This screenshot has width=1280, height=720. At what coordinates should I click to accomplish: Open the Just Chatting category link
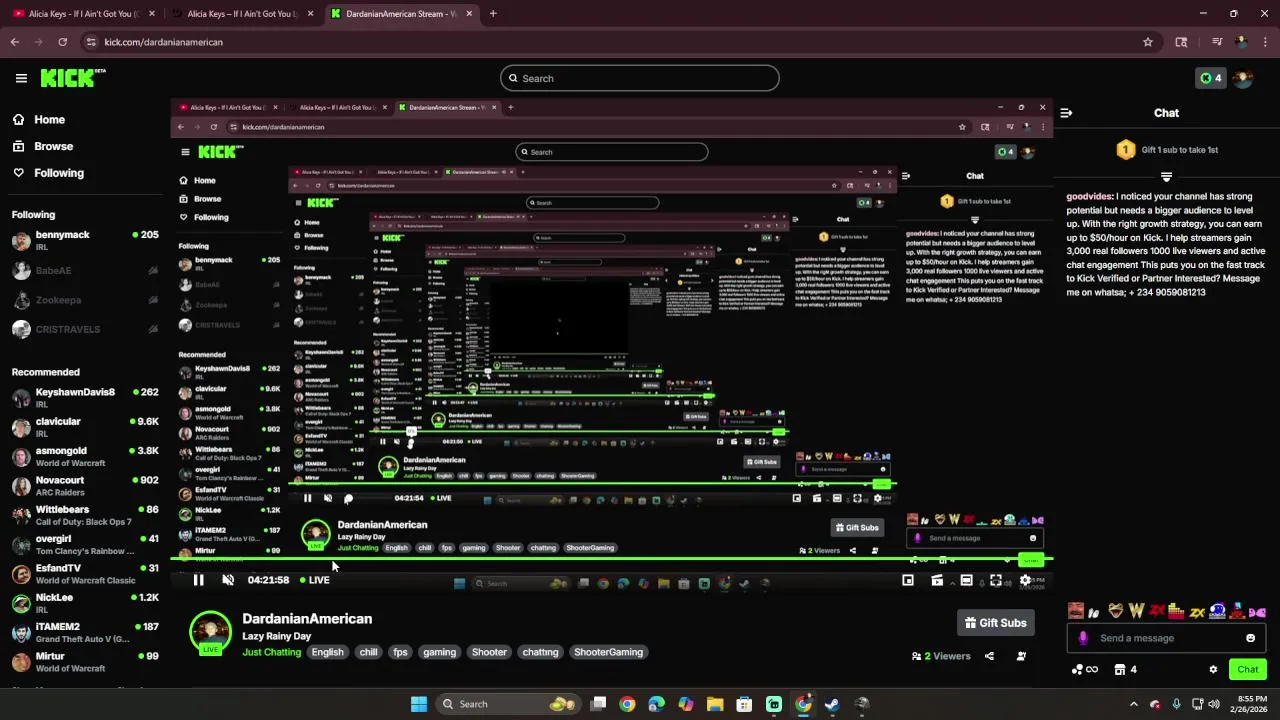click(x=271, y=652)
